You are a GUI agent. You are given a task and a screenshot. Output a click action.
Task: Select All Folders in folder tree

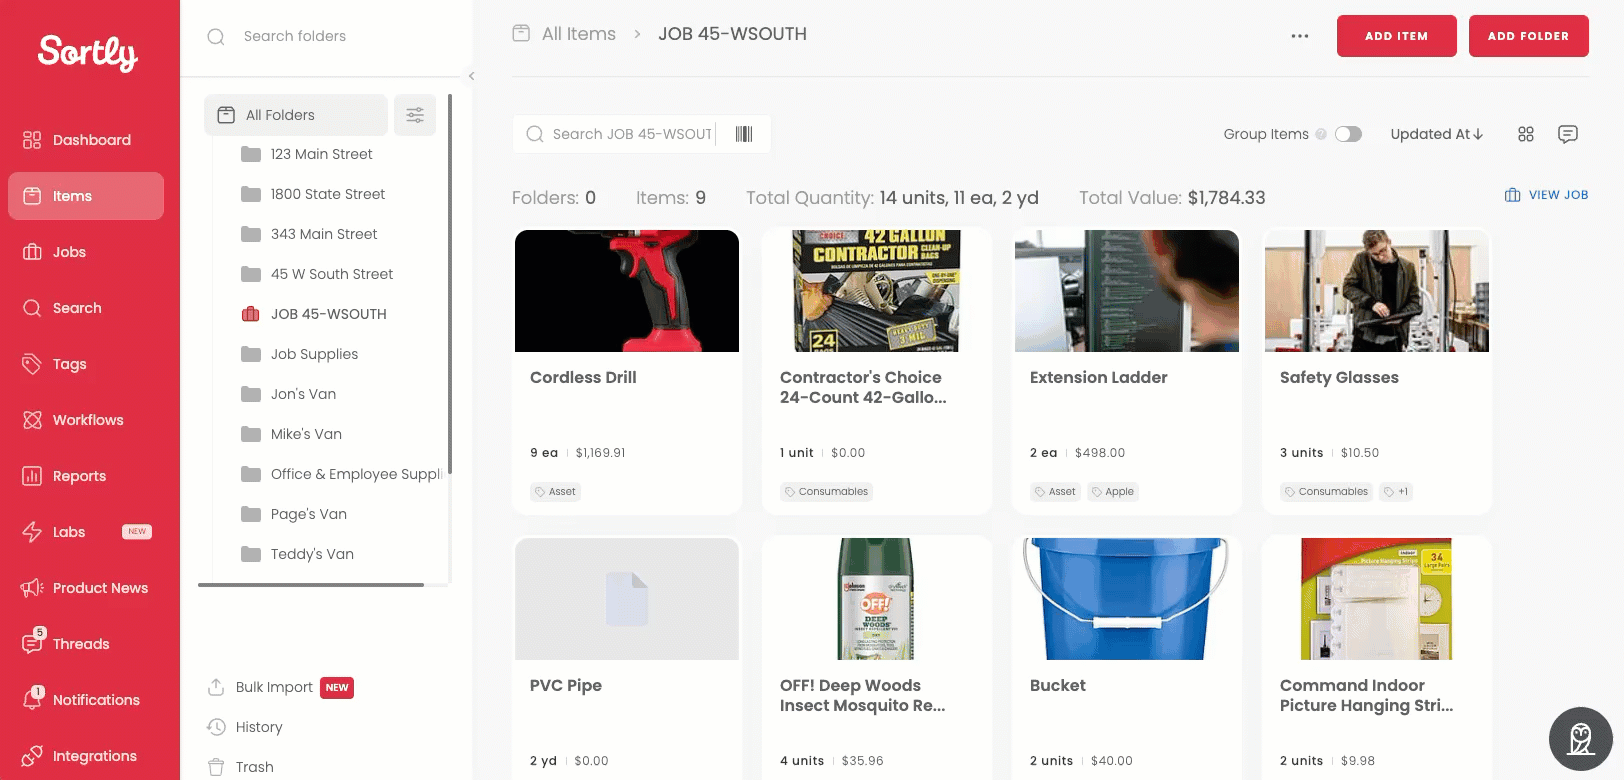(296, 115)
